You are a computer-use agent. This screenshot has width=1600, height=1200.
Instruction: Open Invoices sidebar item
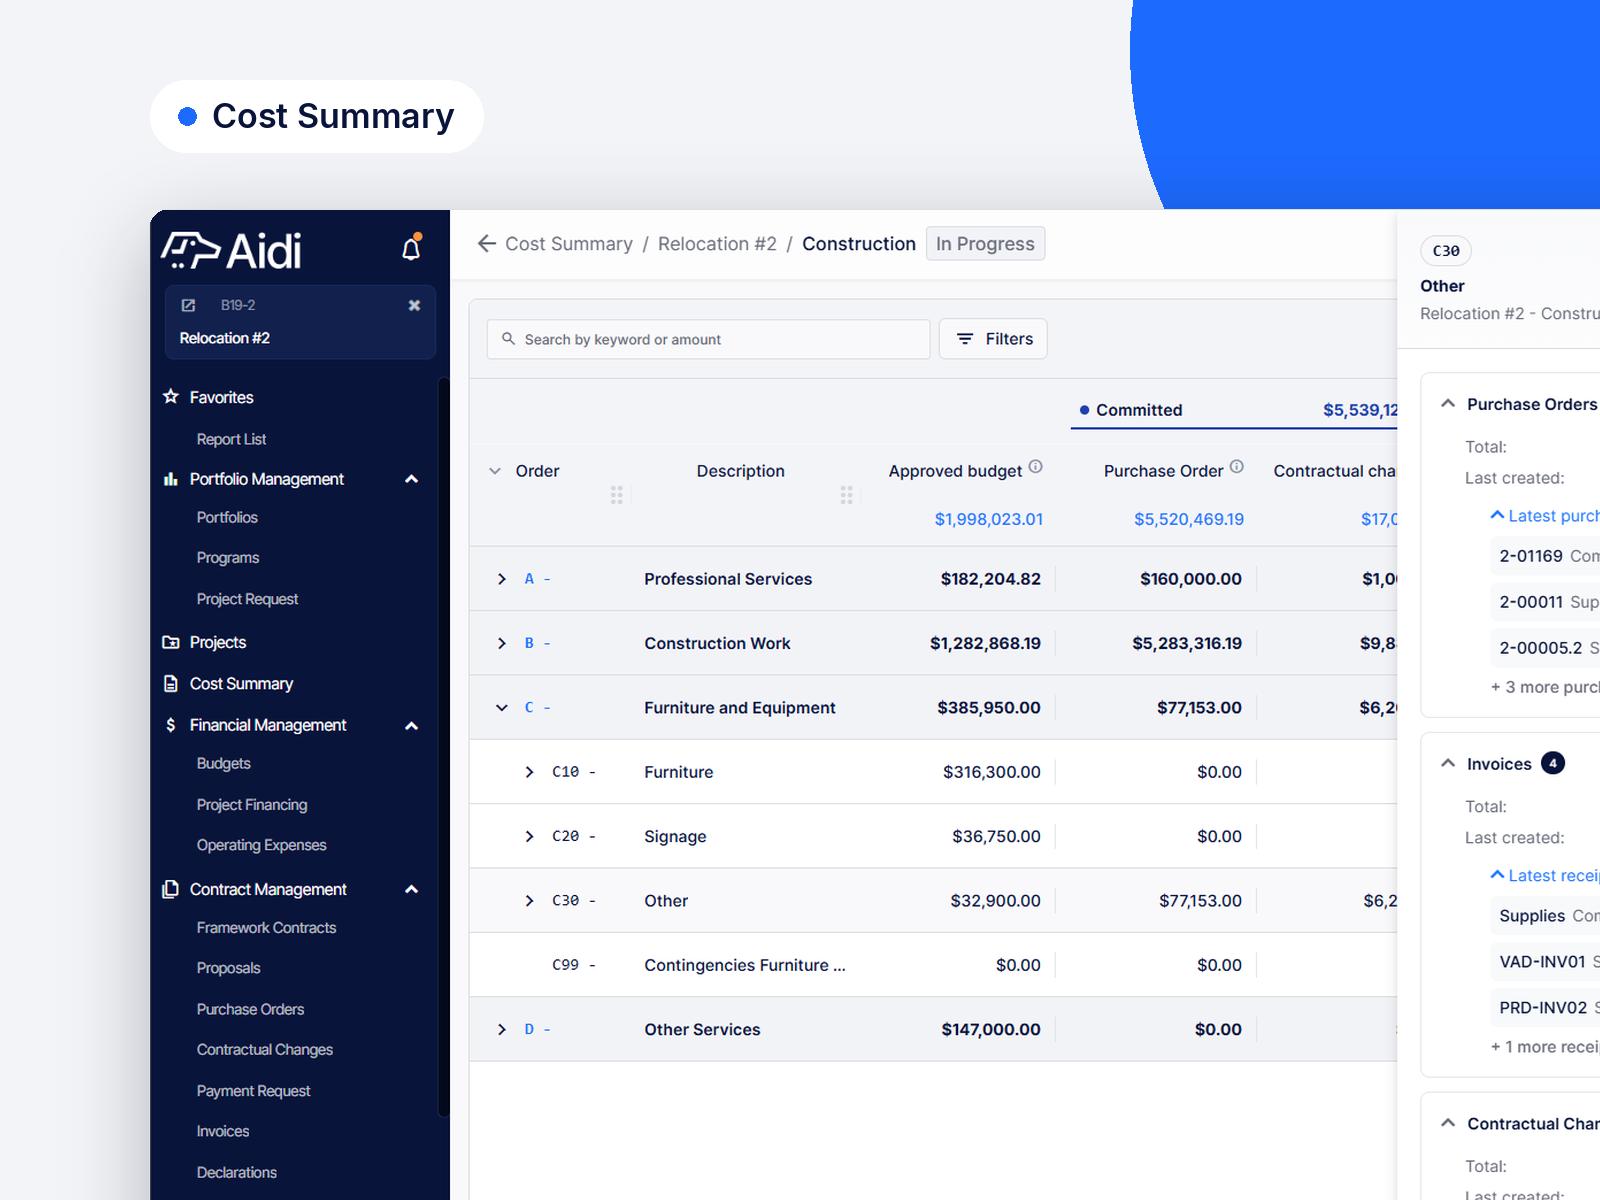click(x=223, y=1131)
